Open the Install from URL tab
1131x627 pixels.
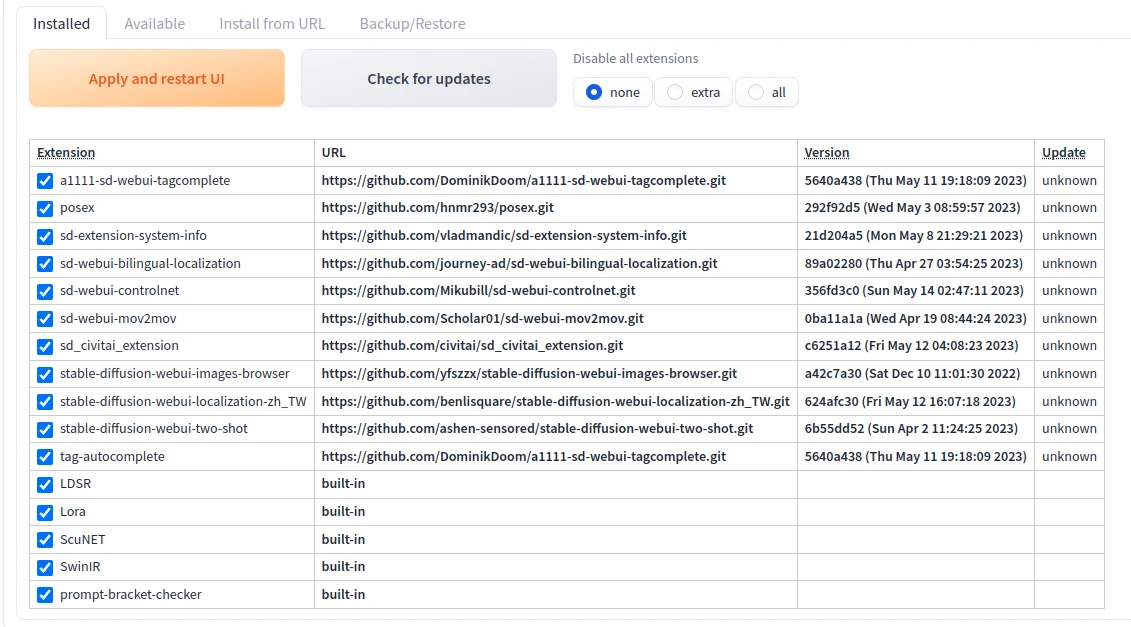point(271,23)
